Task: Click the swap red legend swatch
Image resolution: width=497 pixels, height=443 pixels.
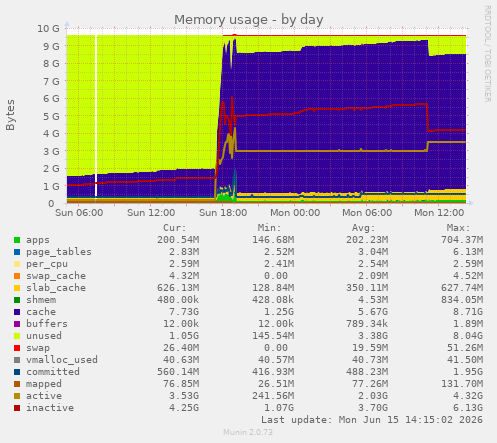Action: coord(17,348)
